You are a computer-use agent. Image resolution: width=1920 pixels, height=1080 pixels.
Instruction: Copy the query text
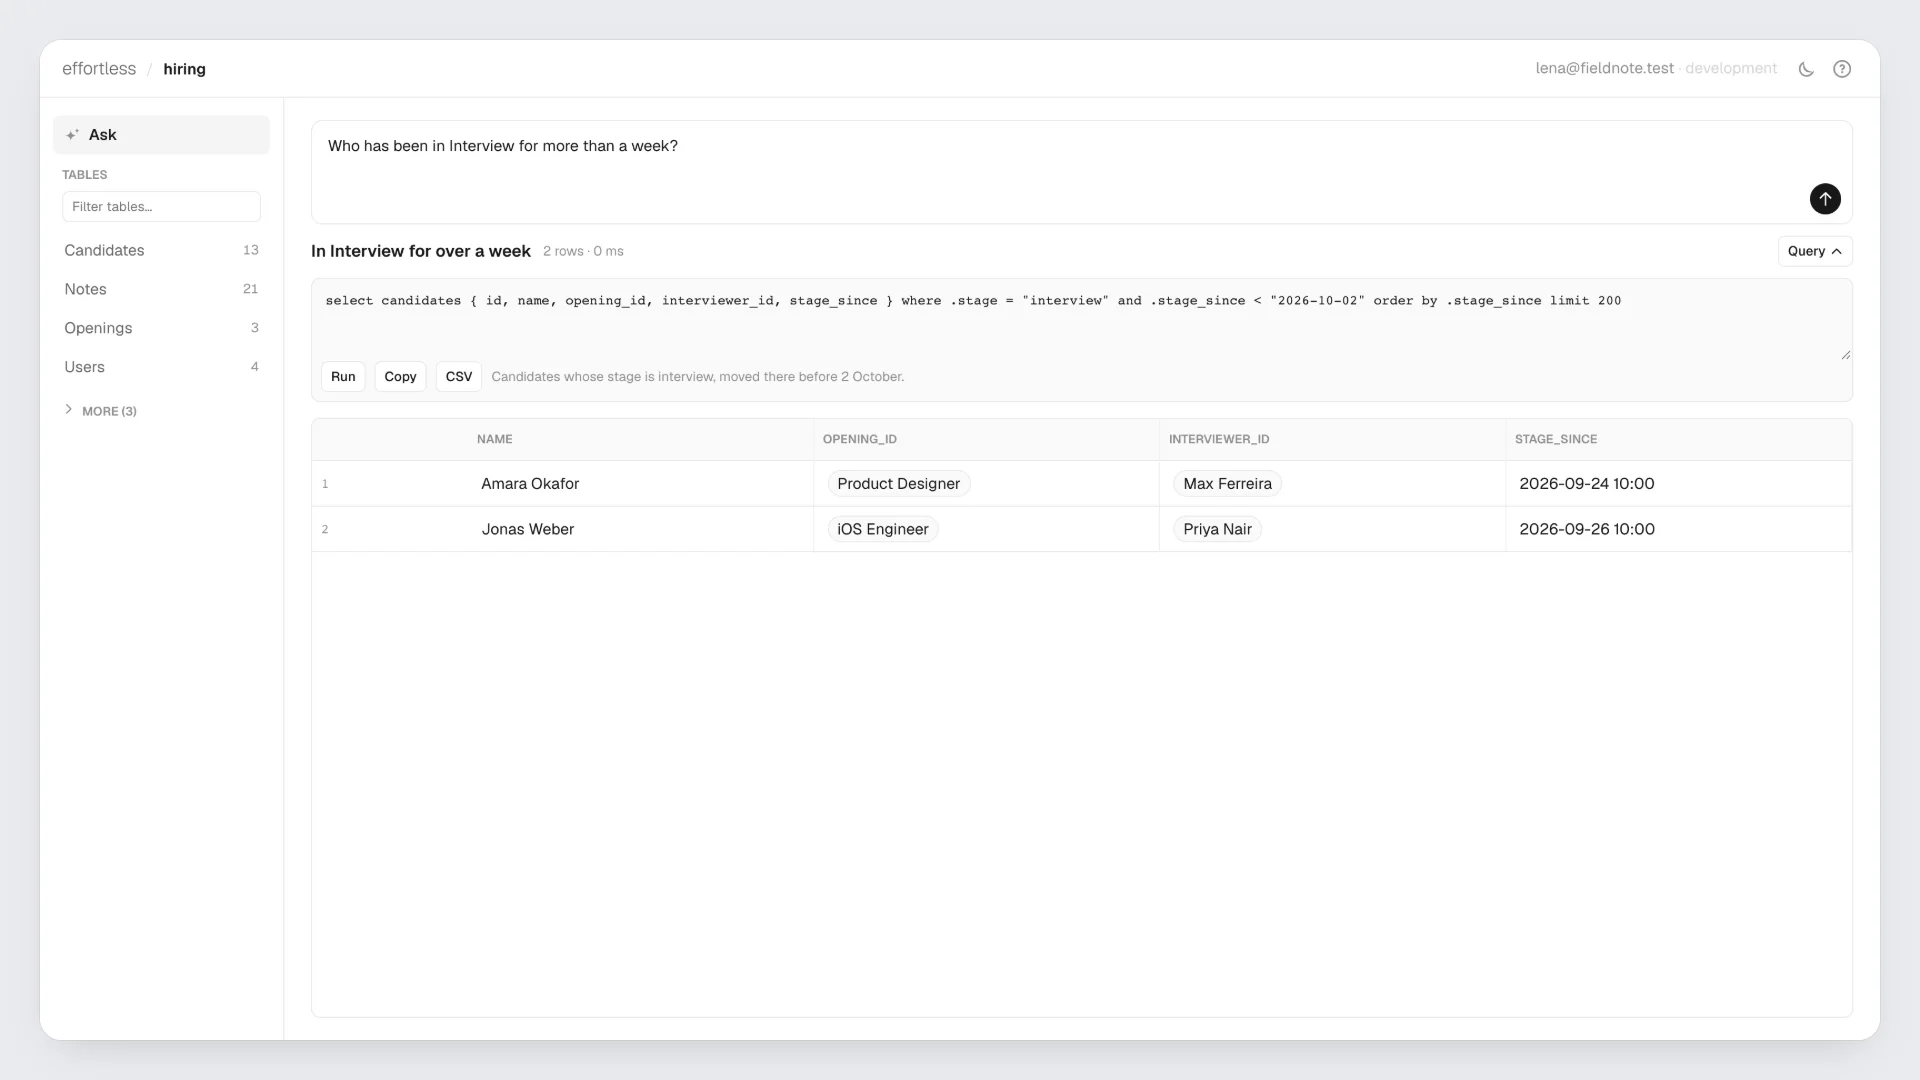pyautogui.click(x=400, y=377)
